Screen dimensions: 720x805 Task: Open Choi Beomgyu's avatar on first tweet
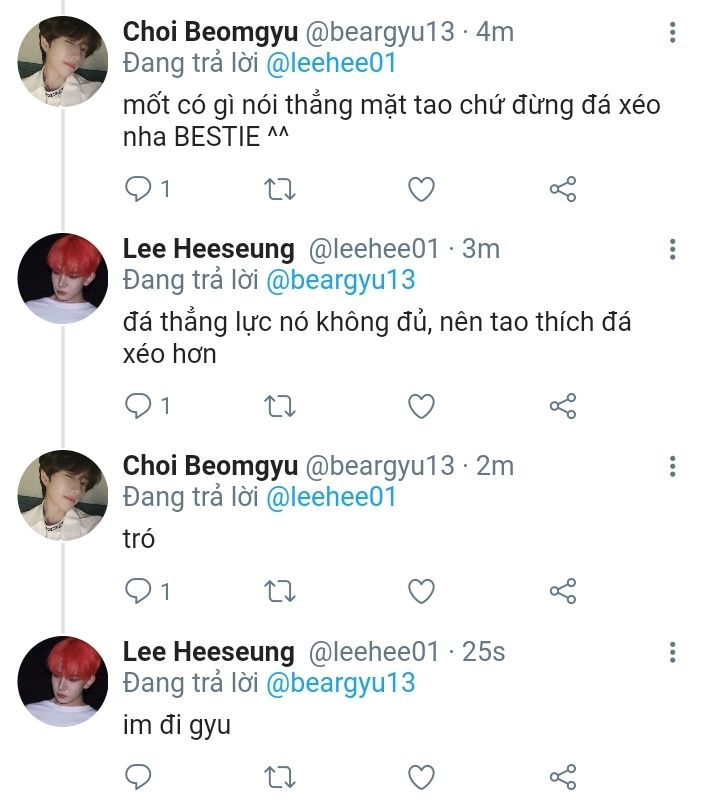pyautogui.click(x=62, y=62)
